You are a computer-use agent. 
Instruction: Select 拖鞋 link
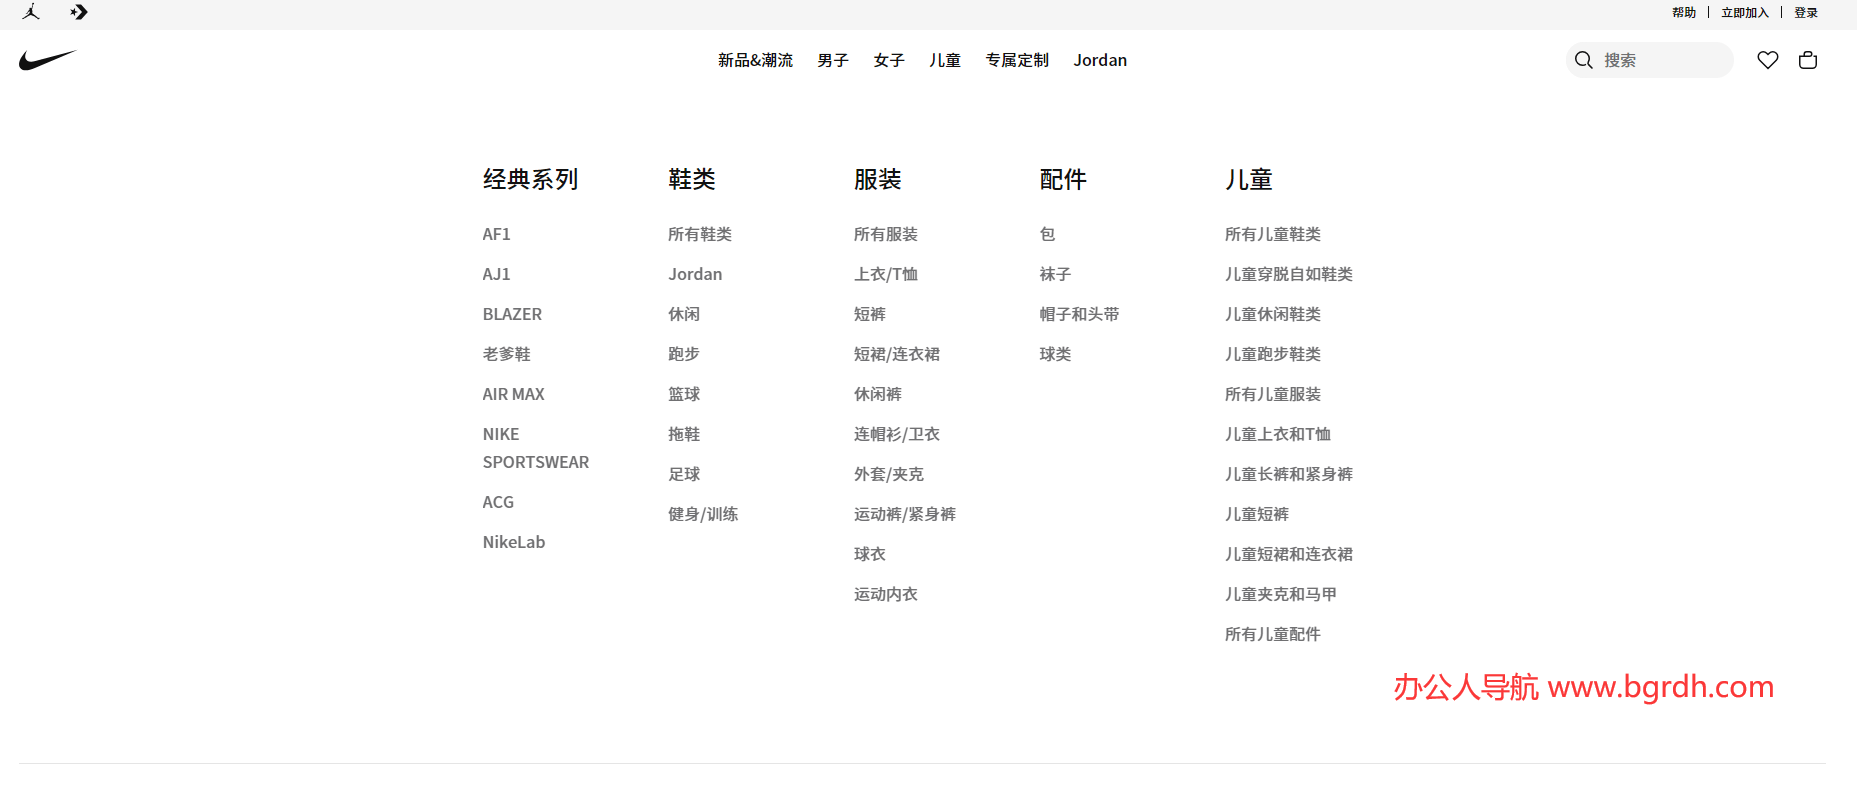684,434
